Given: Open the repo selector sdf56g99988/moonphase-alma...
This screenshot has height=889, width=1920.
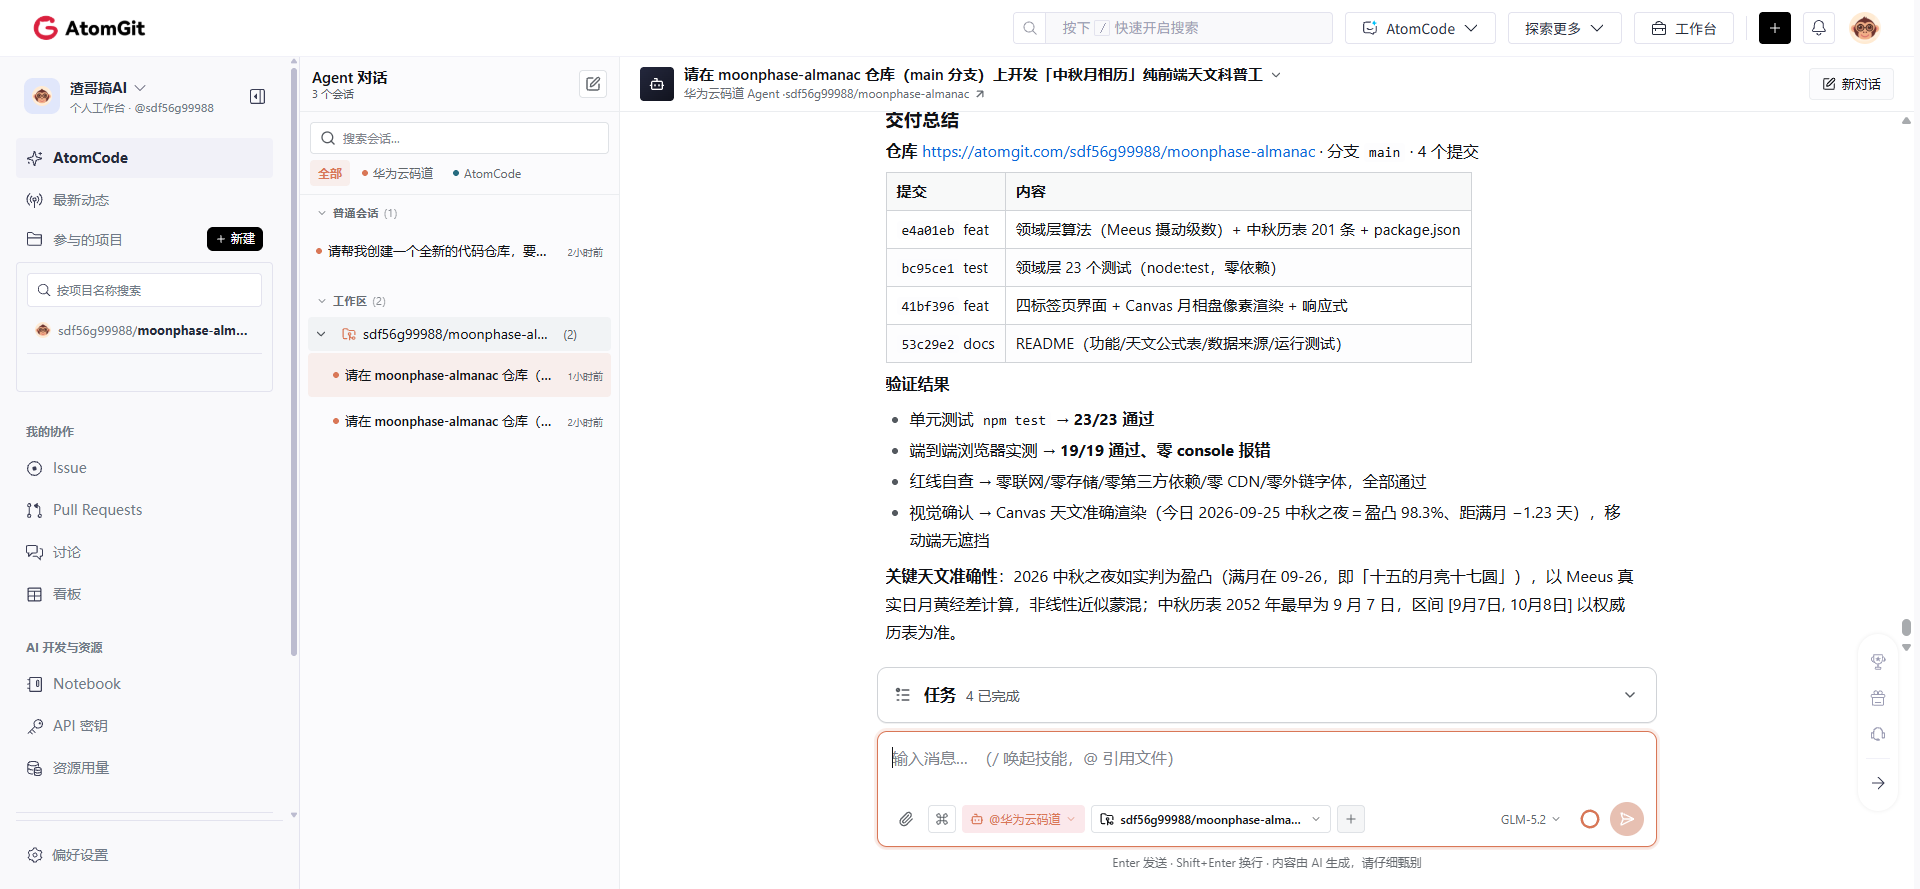Looking at the screenshot, I should coord(1210,819).
